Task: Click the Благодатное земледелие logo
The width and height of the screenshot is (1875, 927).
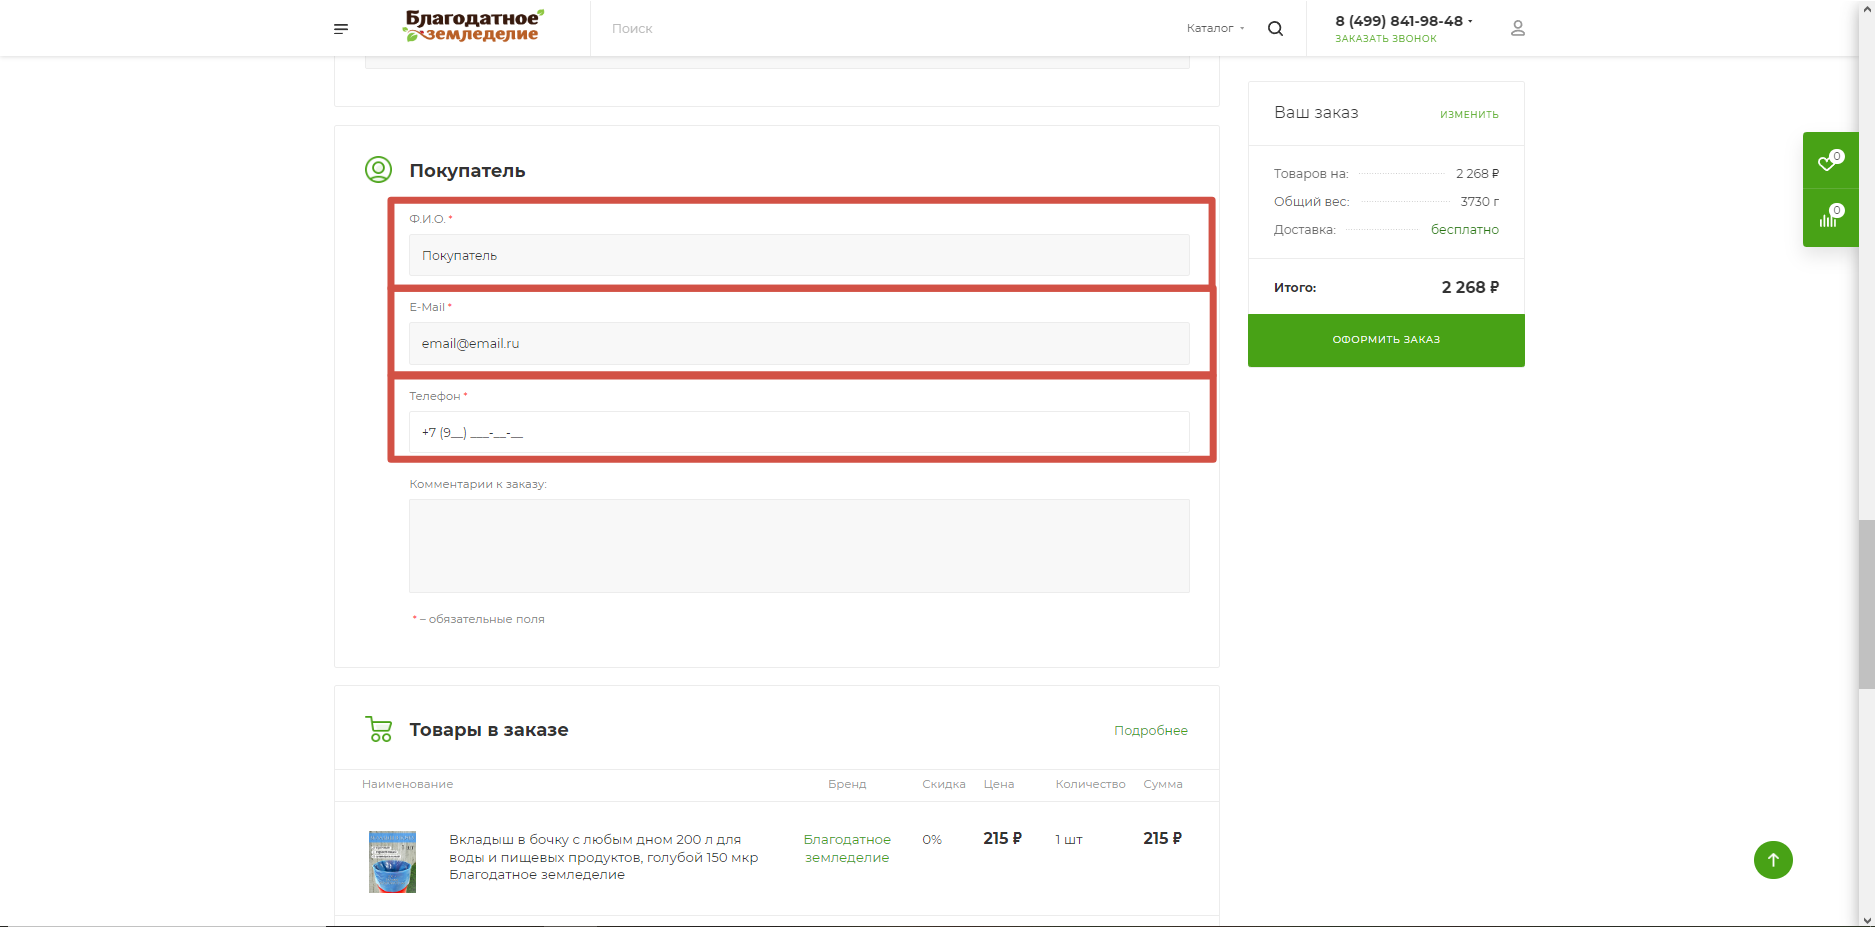Action: (x=473, y=26)
